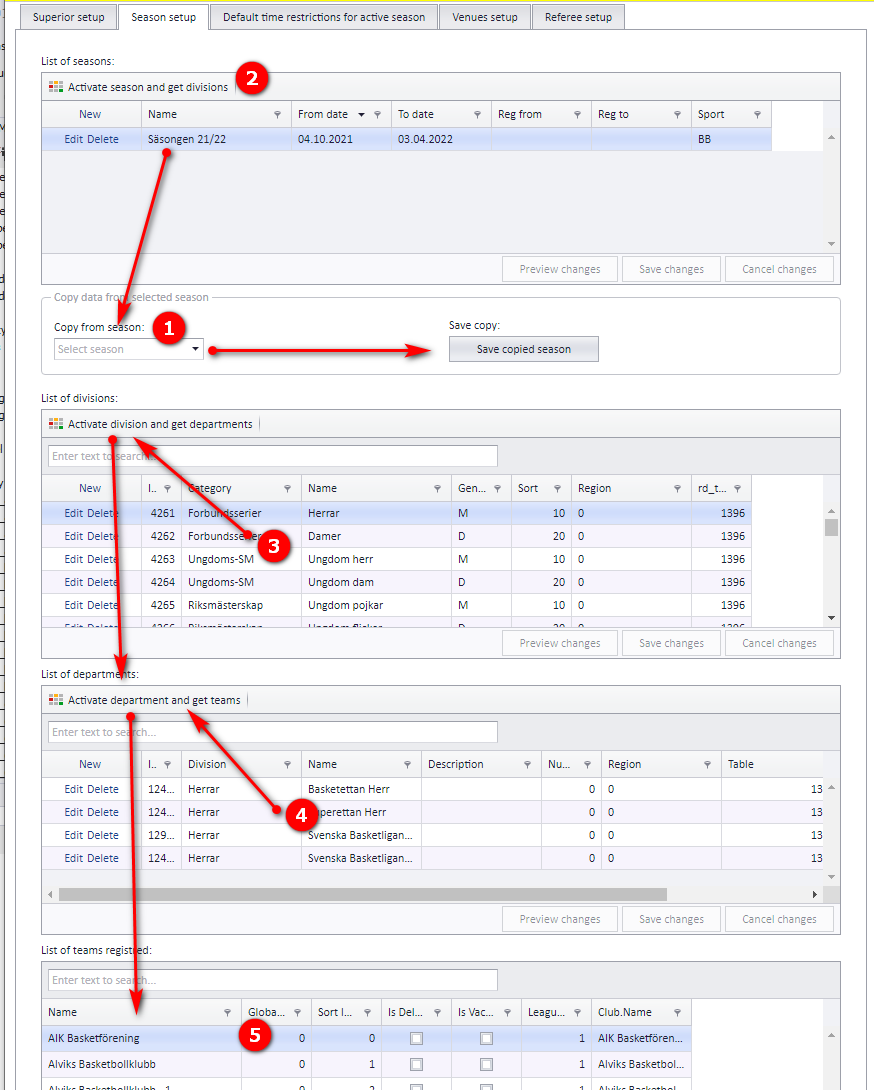Viewport: 874px width, 1090px height.
Task: Open filter on Globa... column
Action: tap(298, 1013)
